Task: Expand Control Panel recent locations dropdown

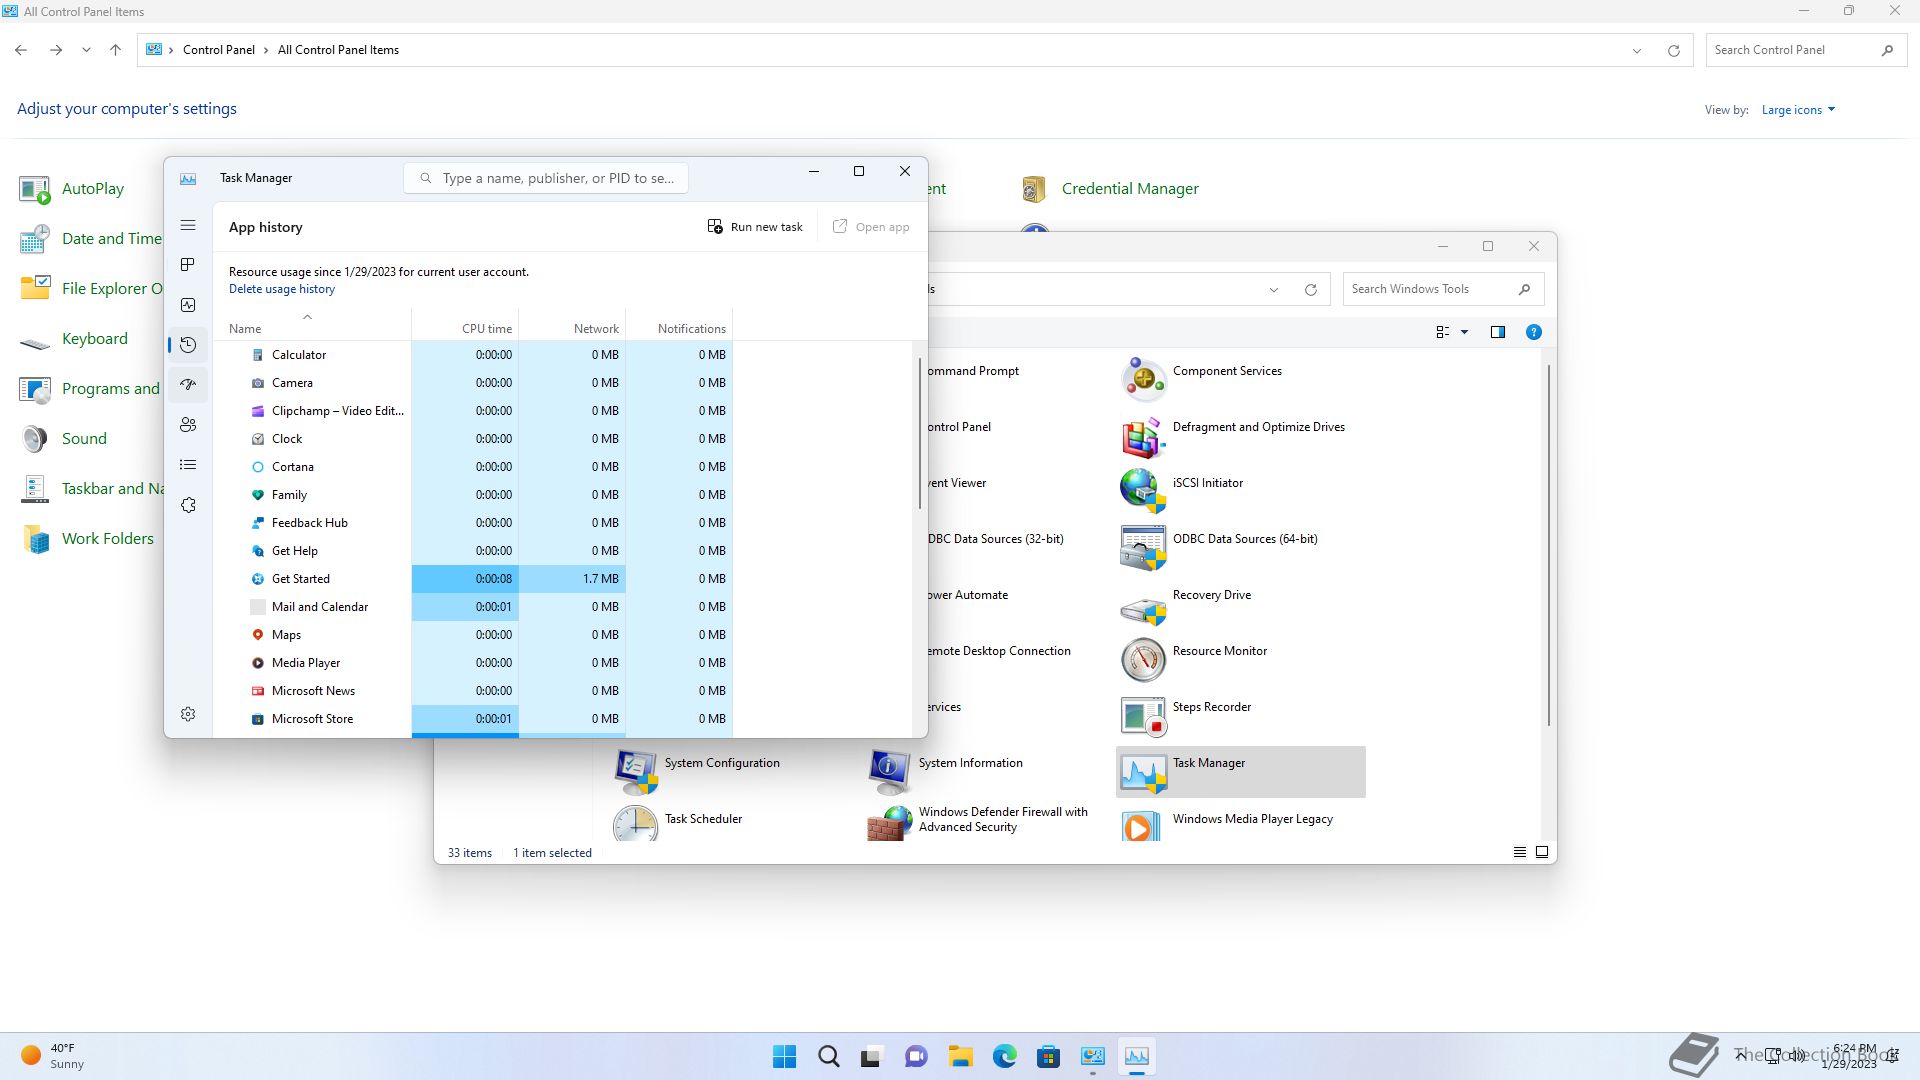Action: (86, 50)
